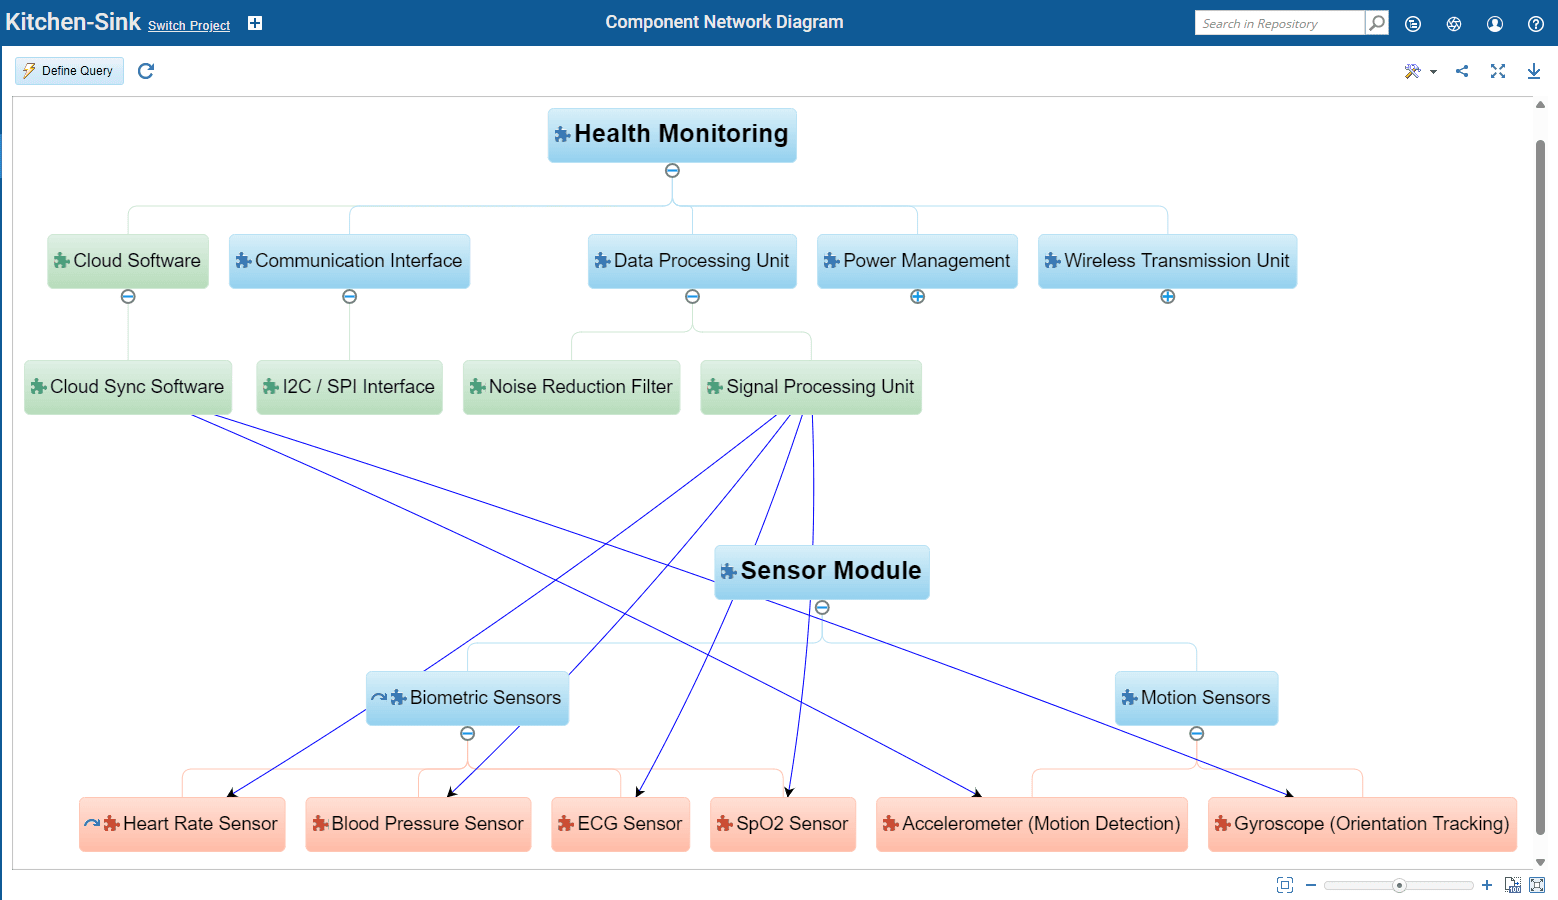Click the zoom-to-selection frame icon
Screen dimensions: 1558x900
click(x=1285, y=885)
